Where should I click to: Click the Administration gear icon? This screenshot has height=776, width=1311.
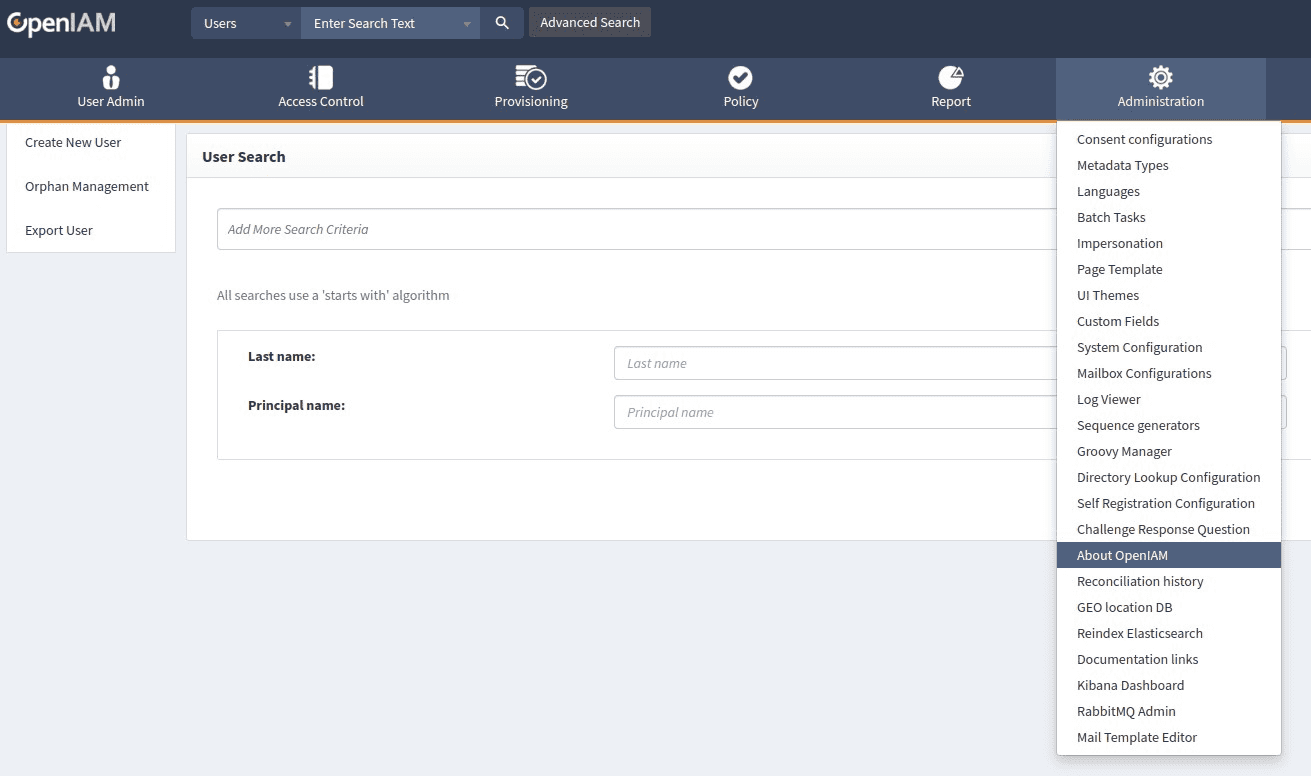tap(1160, 78)
